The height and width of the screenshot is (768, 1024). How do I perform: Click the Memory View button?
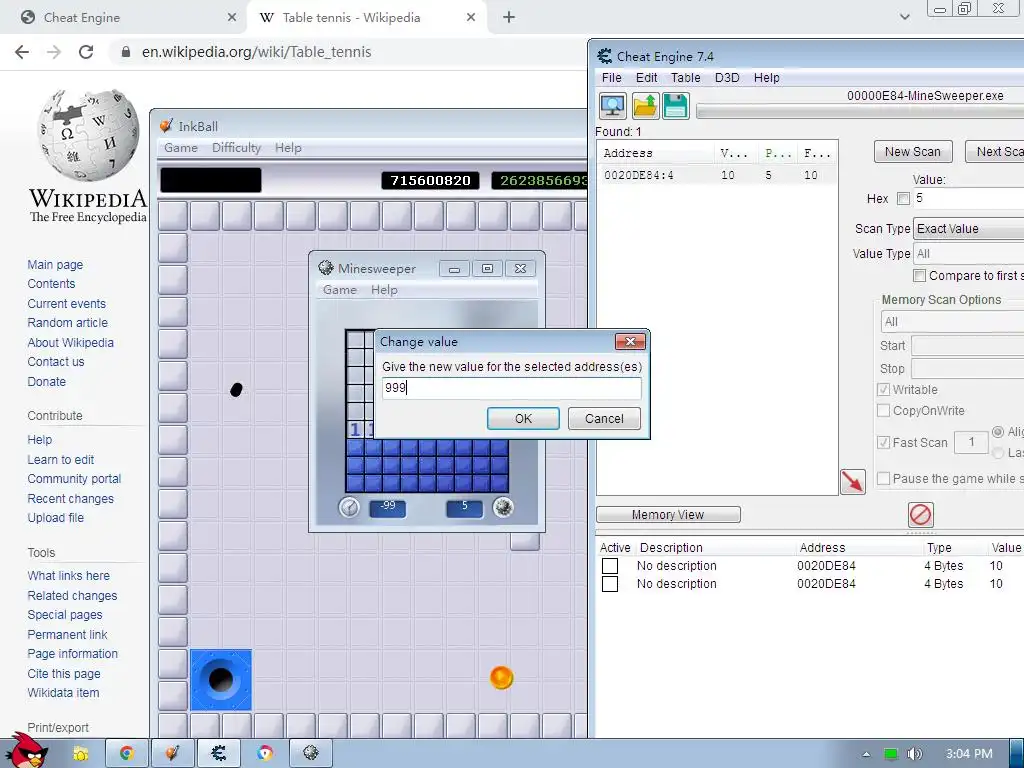click(668, 515)
